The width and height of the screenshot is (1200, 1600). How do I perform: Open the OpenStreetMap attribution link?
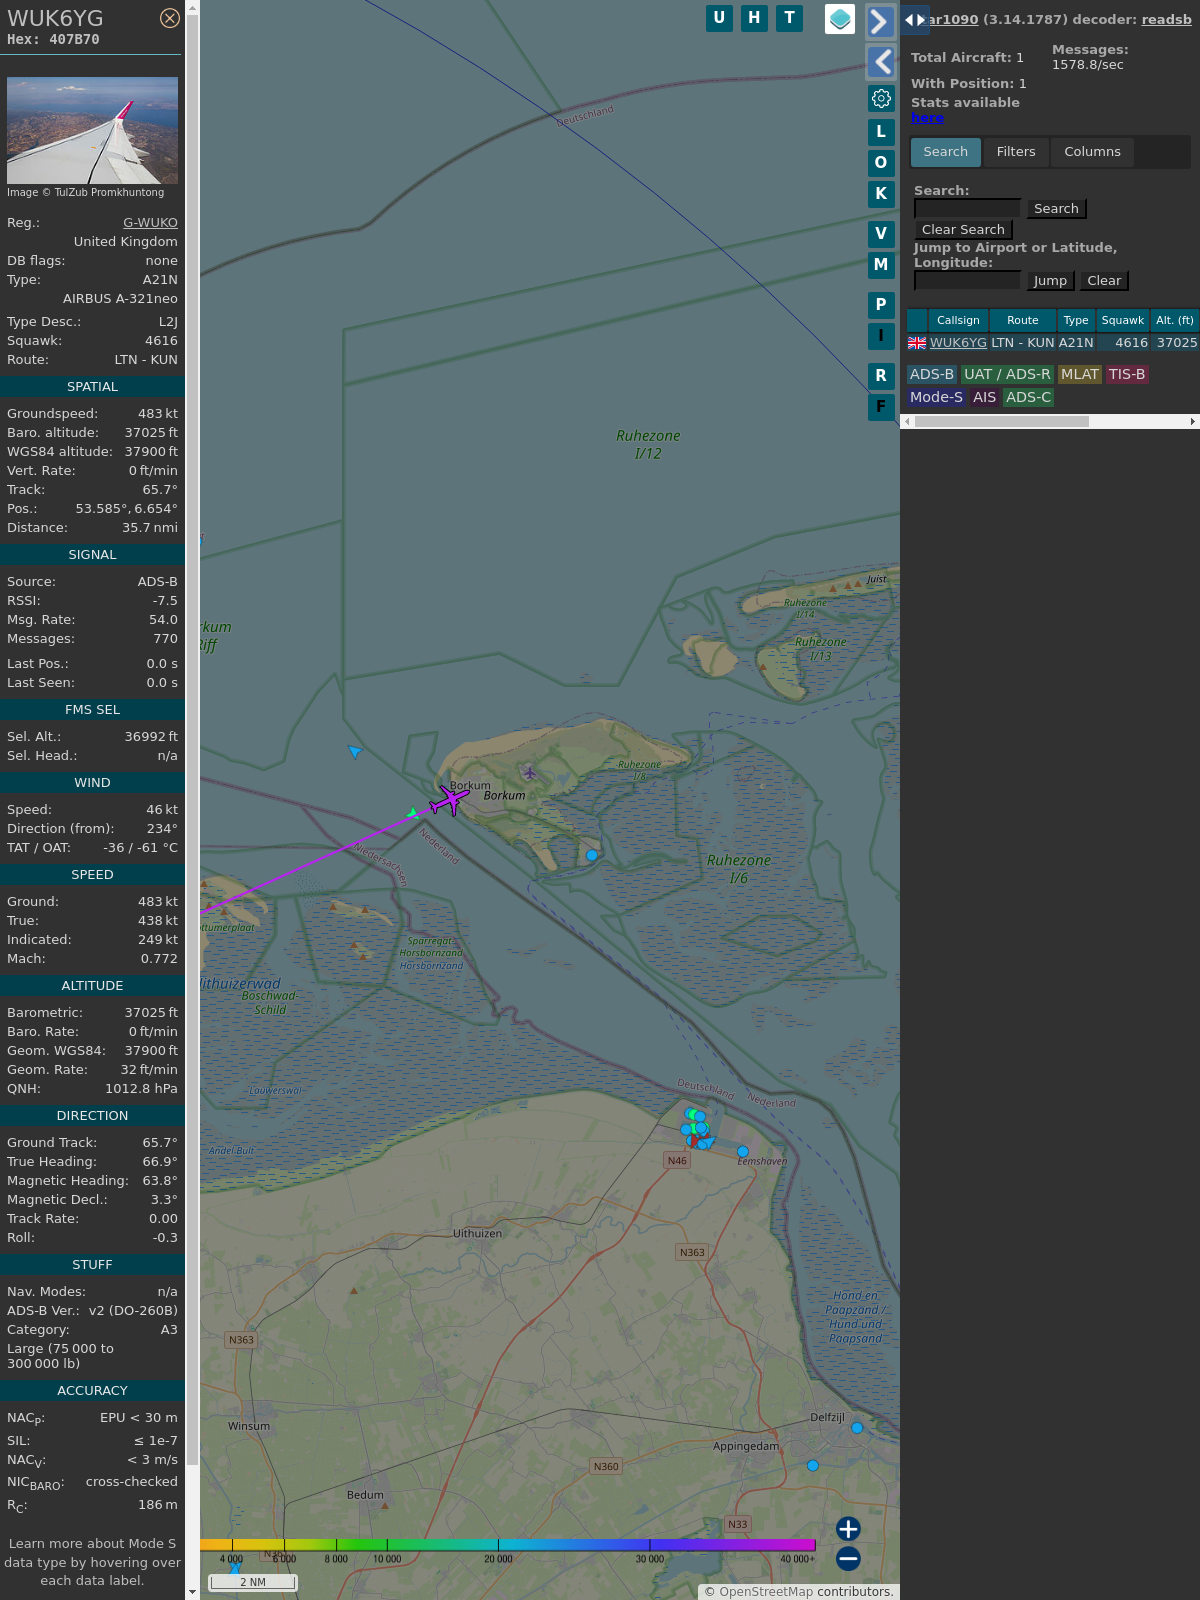pyautogui.click(x=766, y=1591)
